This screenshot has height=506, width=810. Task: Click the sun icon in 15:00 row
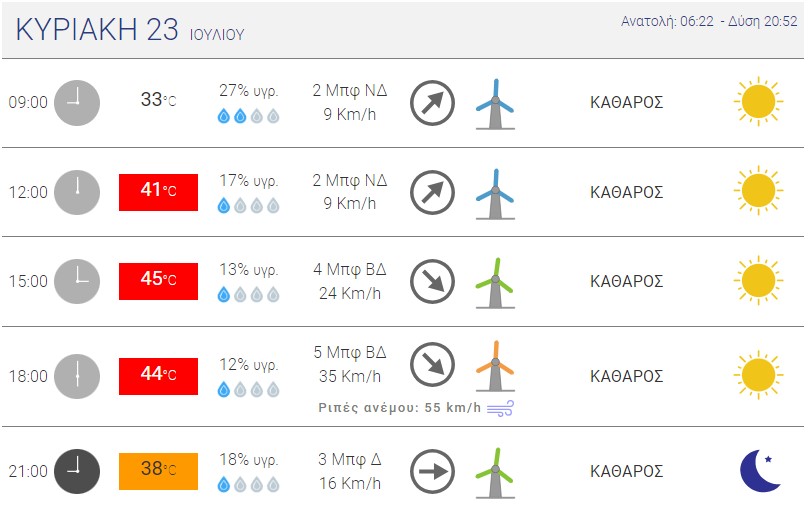coord(758,280)
